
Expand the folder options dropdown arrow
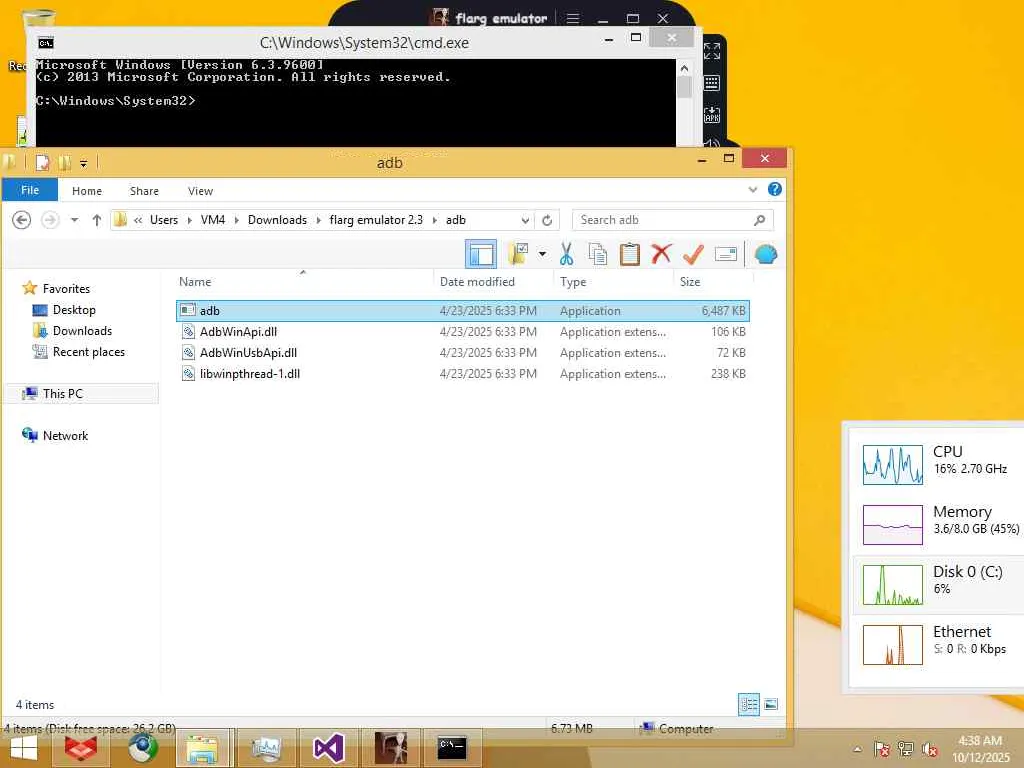tap(542, 254)
